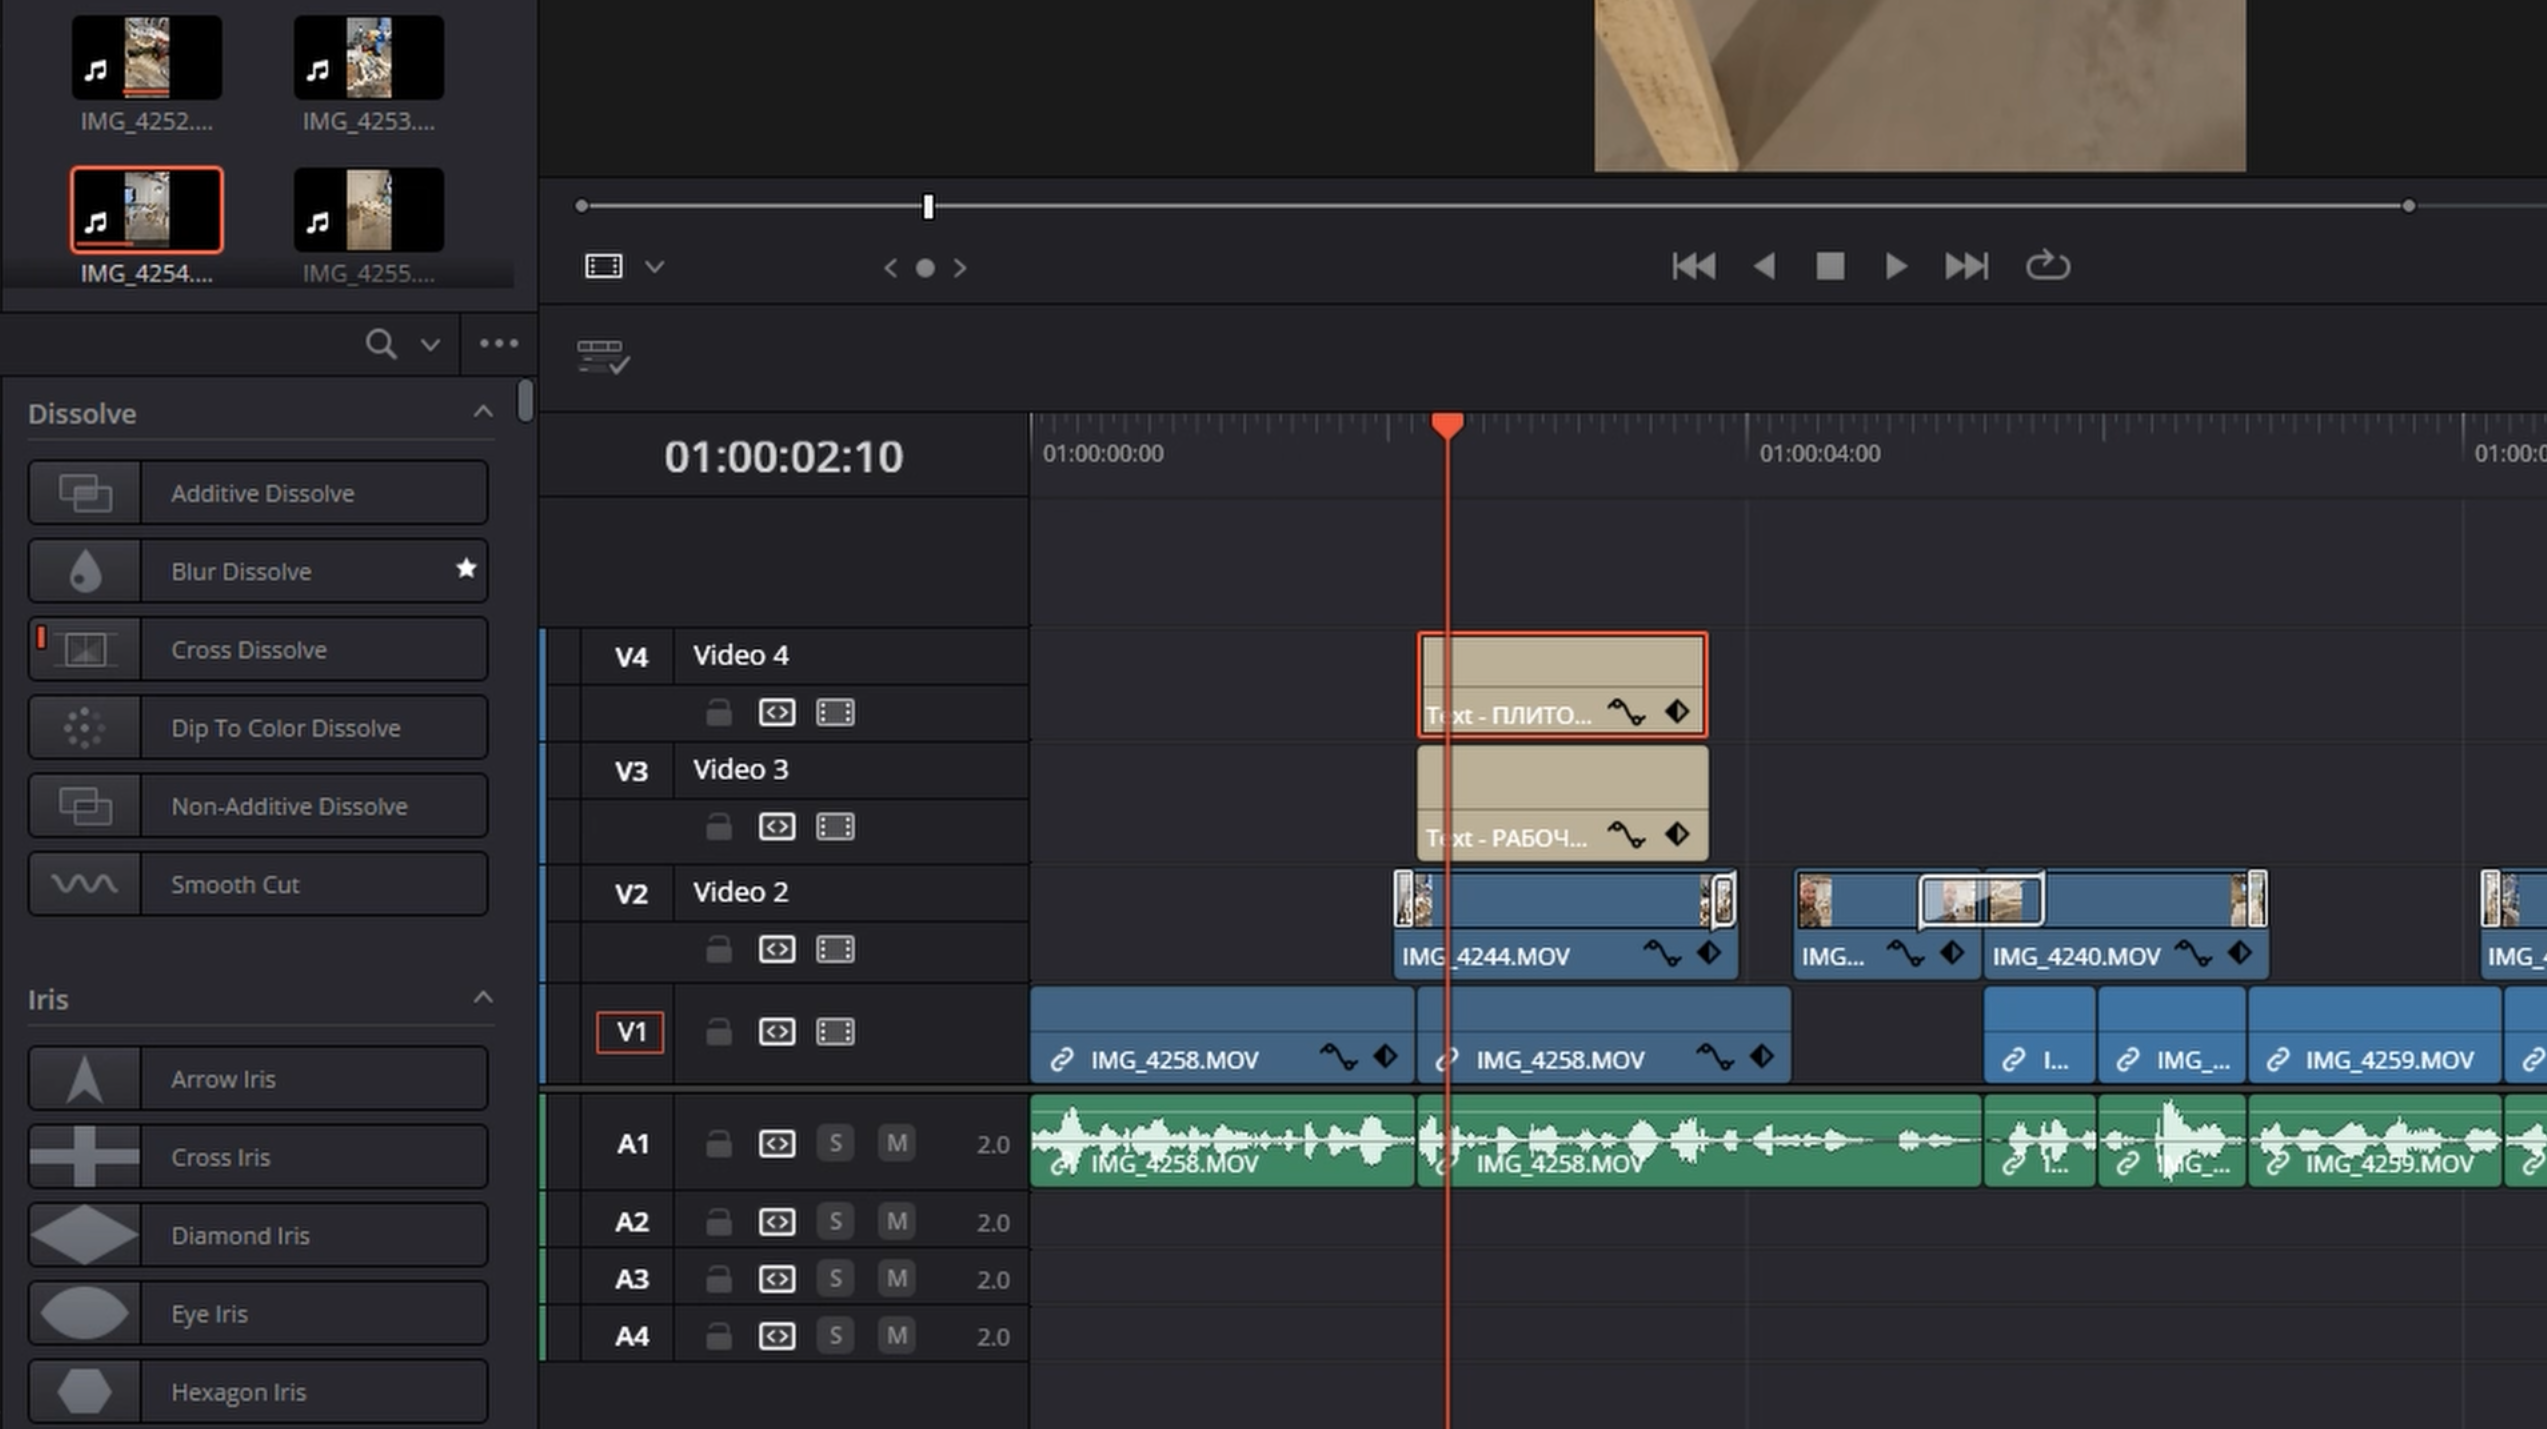Click the lock icon on Video 4 track

point(718,713)
